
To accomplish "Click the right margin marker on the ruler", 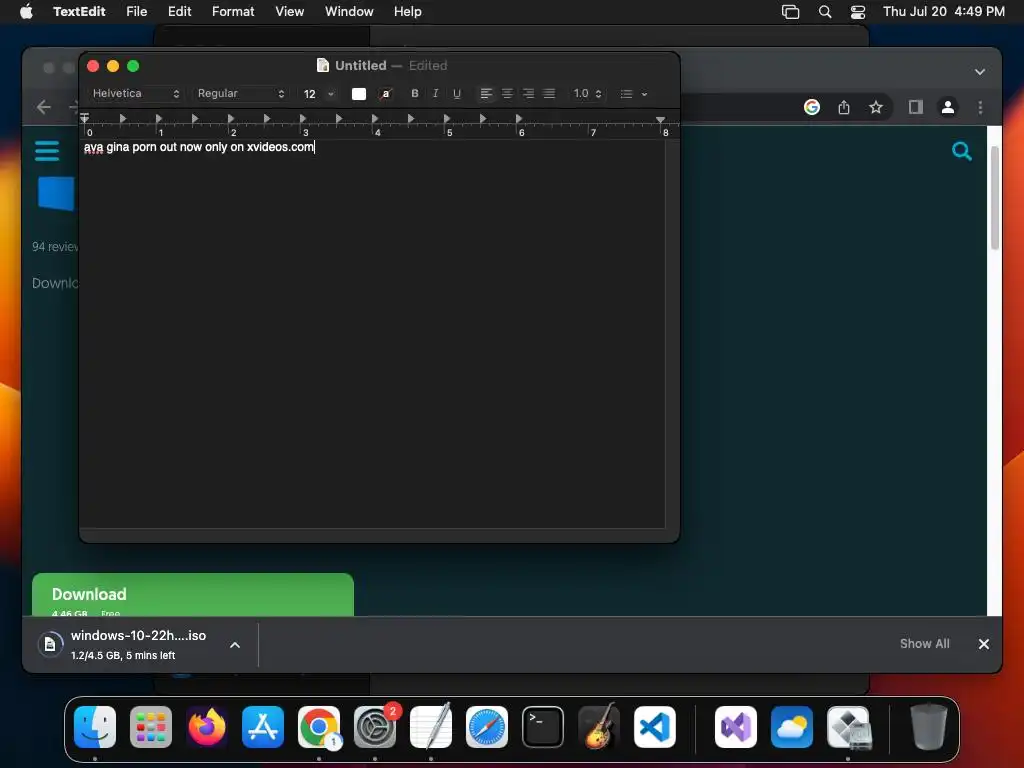I will [x=660, y=120].
